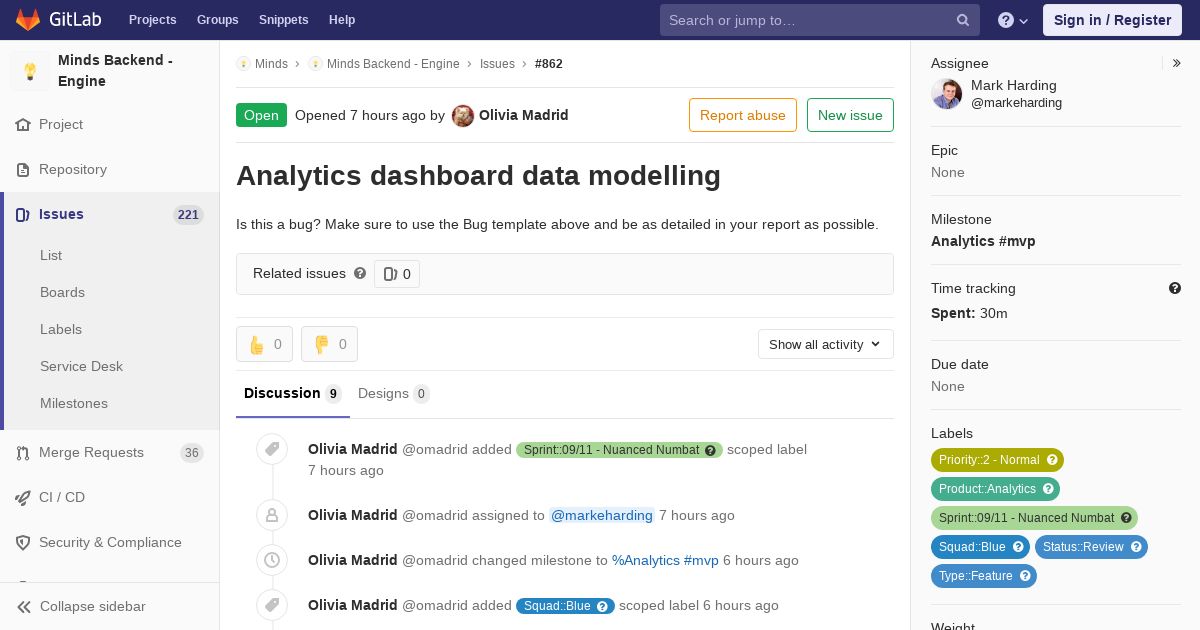Open CI / CD from the sidebar
1200x630 pixels.
62,497
